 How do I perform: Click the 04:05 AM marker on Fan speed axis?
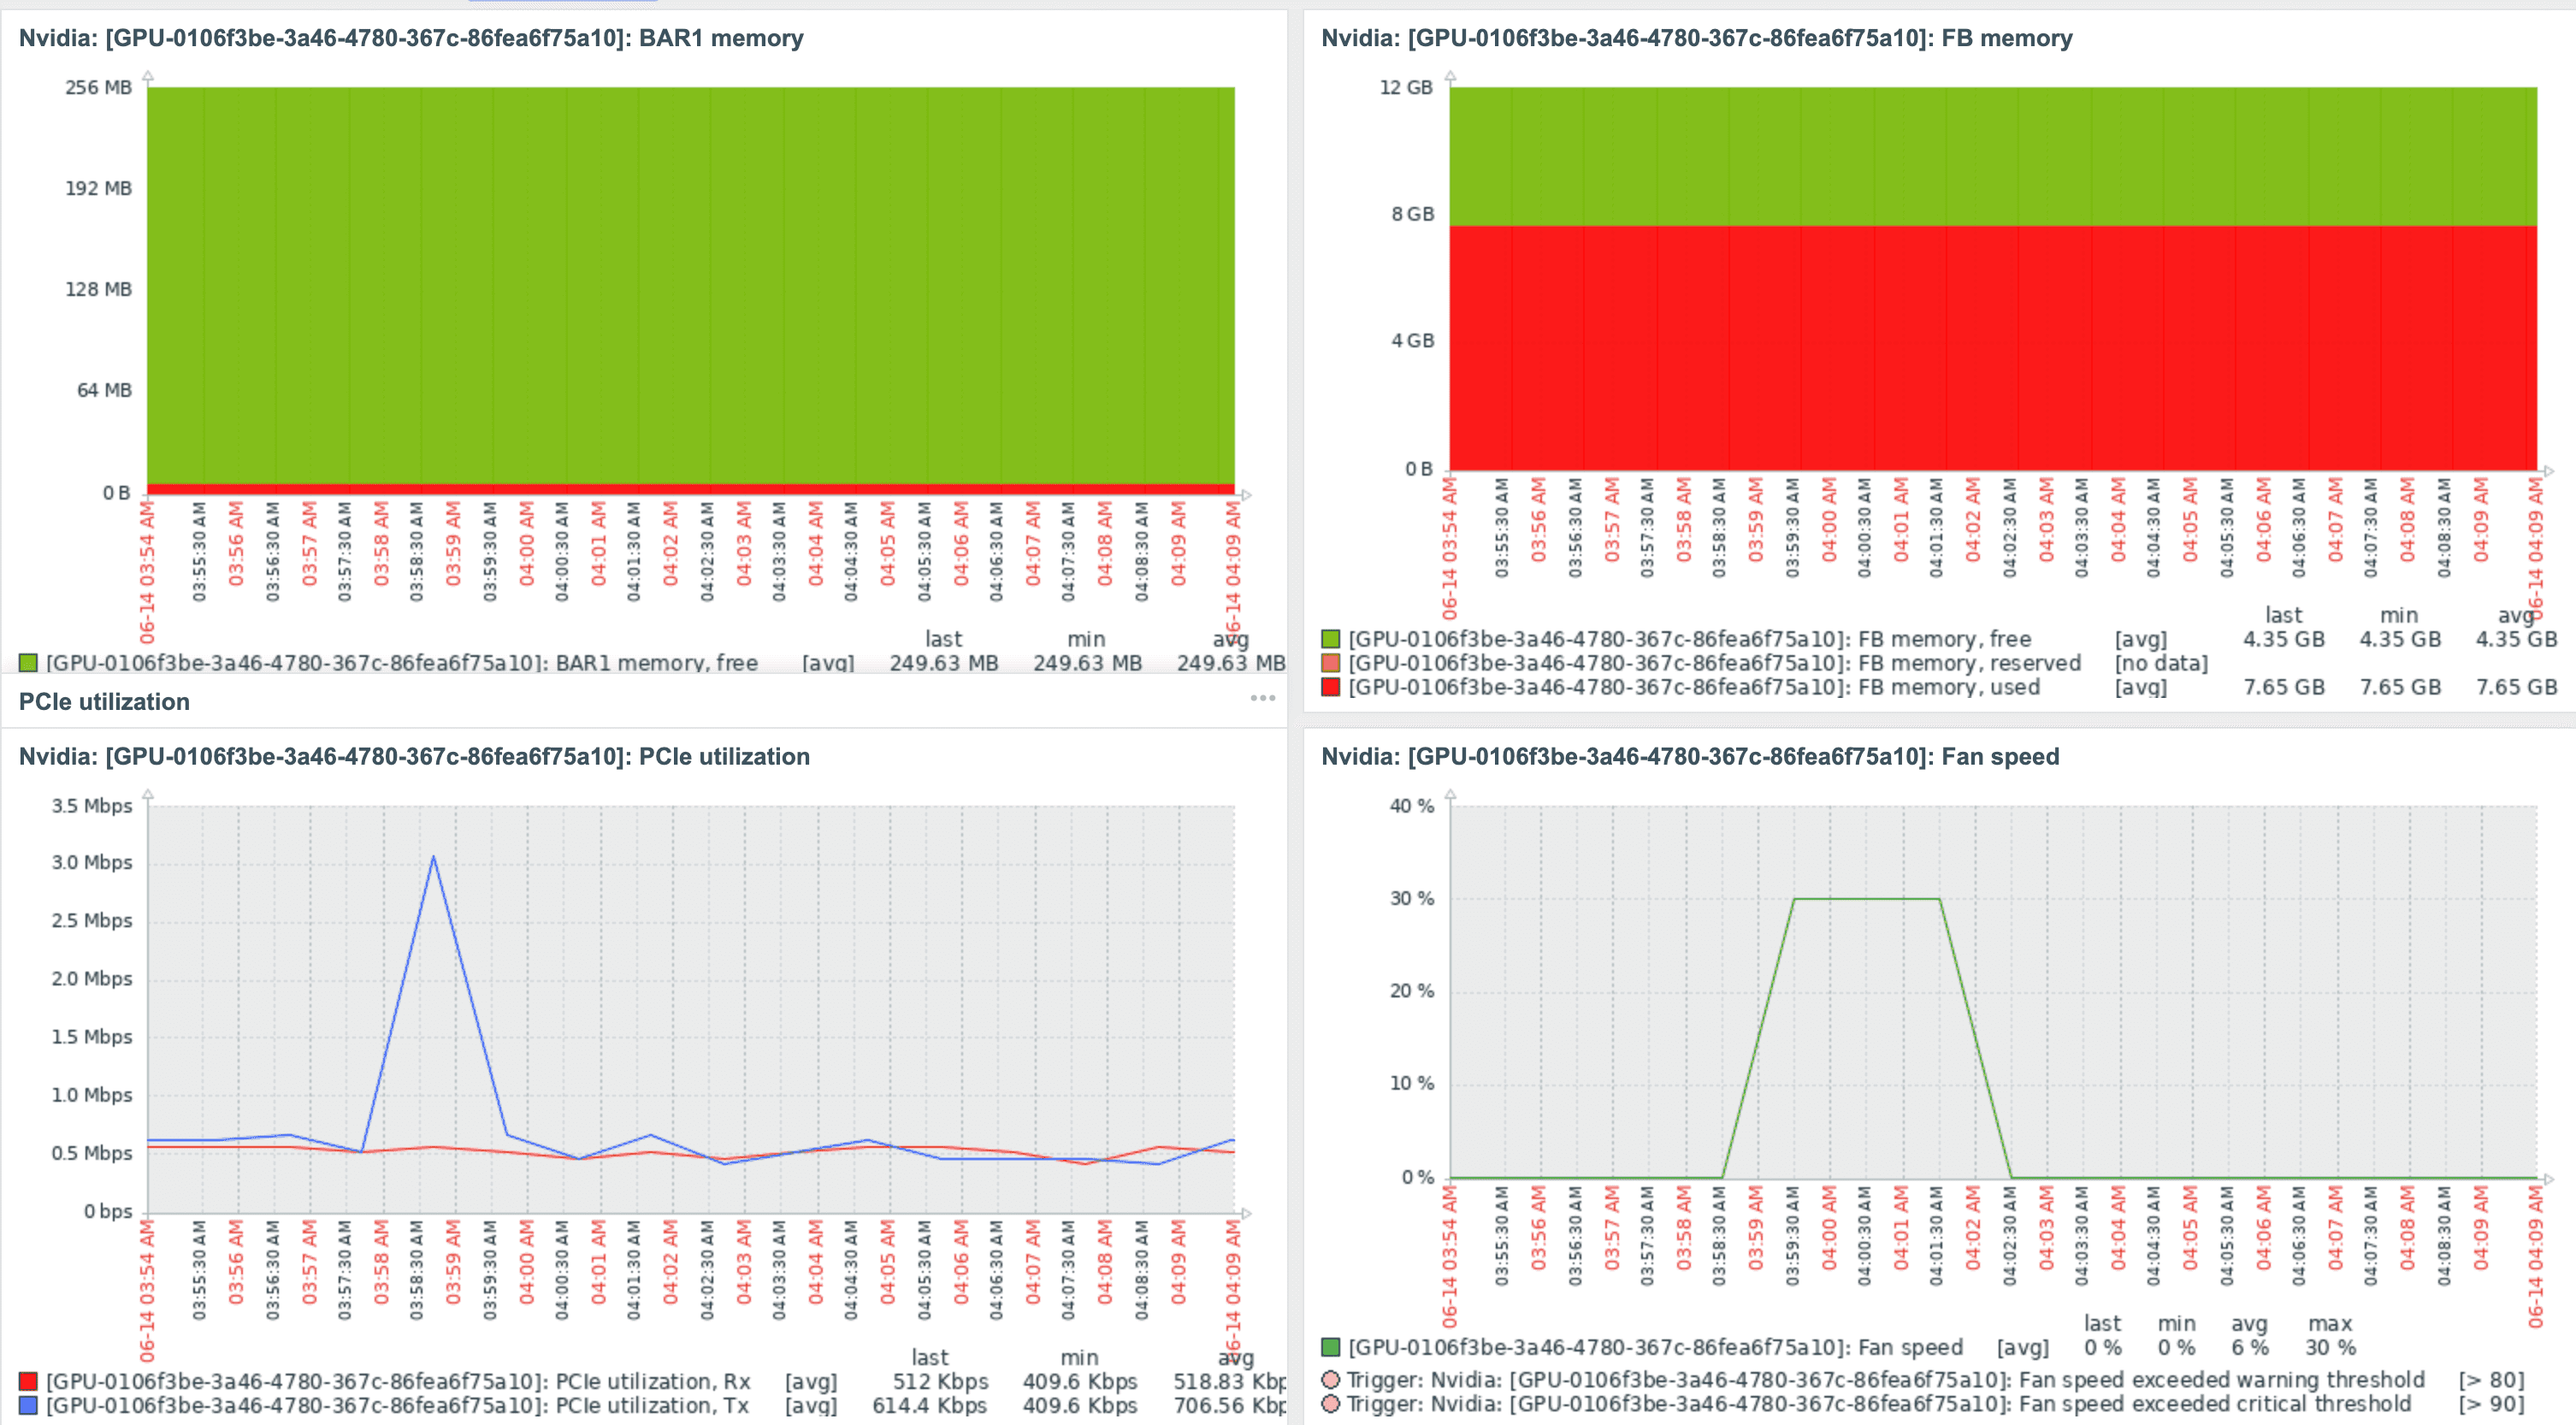click(x=2190, y=1228)
